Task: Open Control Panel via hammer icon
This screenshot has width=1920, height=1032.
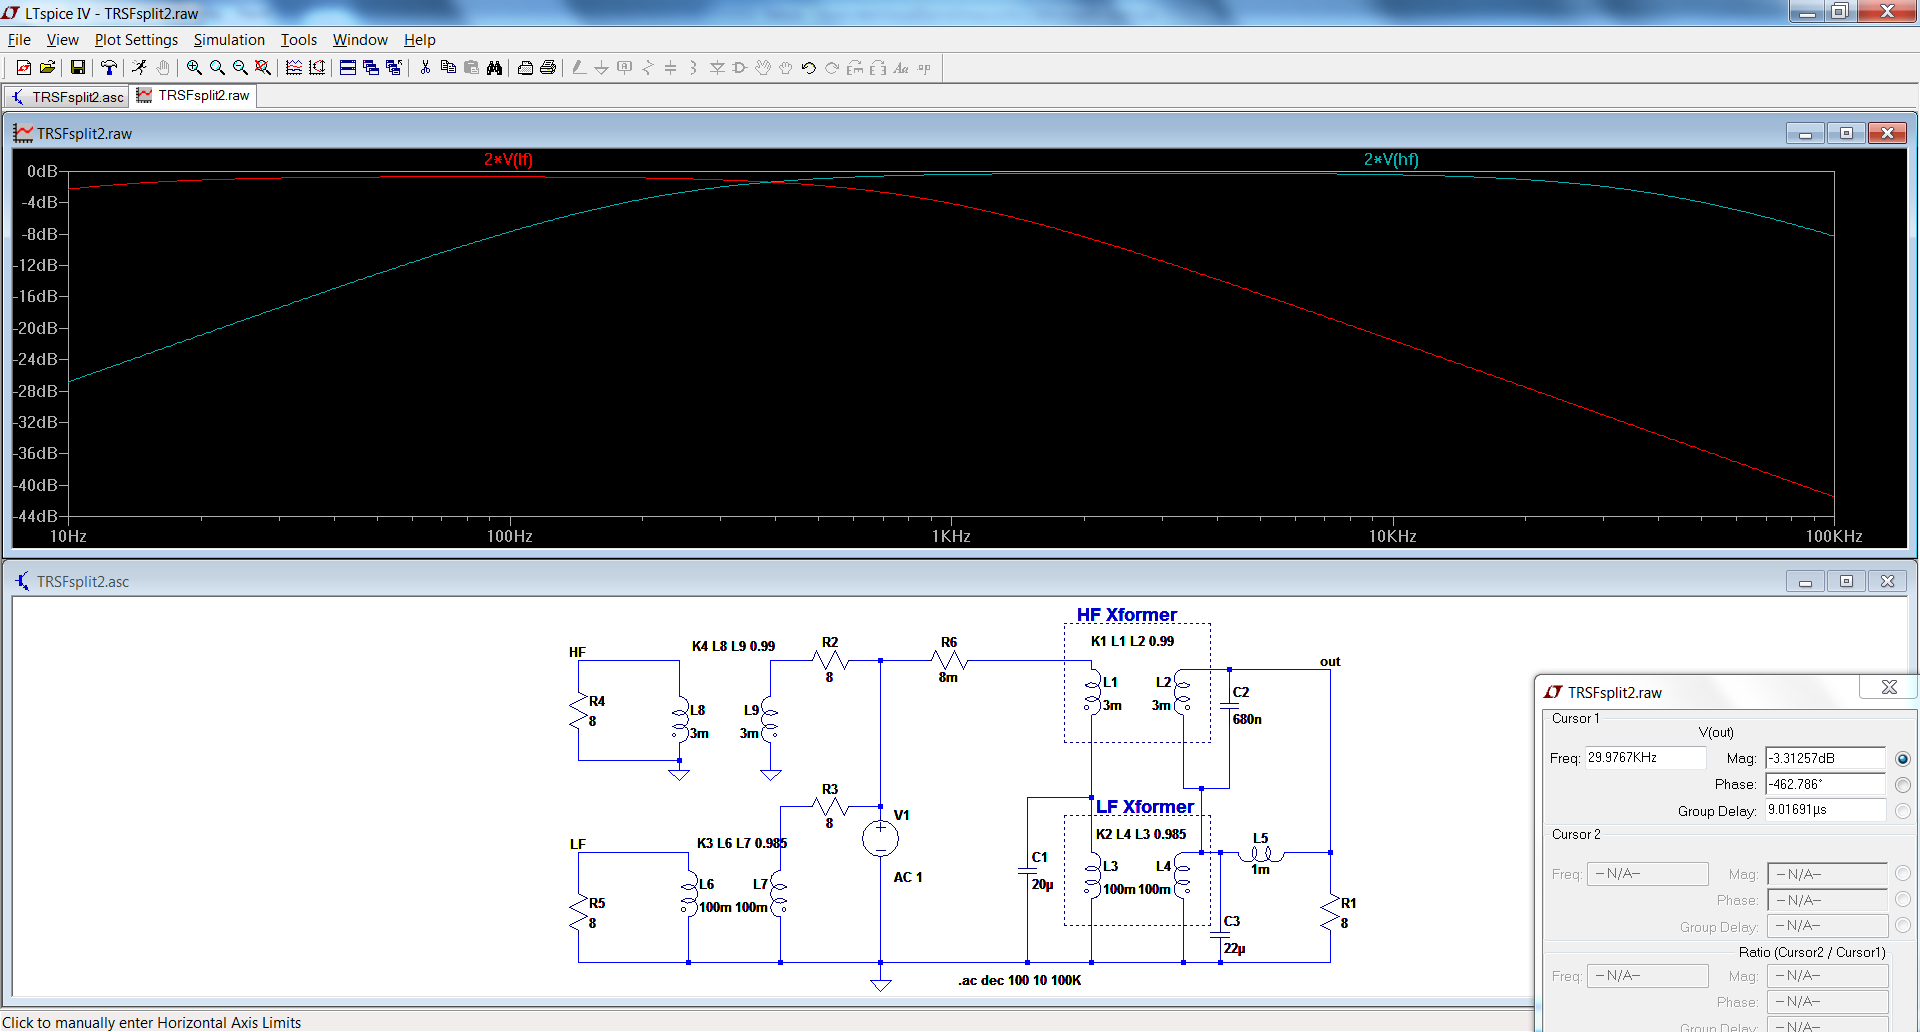Action: (109, 68)
